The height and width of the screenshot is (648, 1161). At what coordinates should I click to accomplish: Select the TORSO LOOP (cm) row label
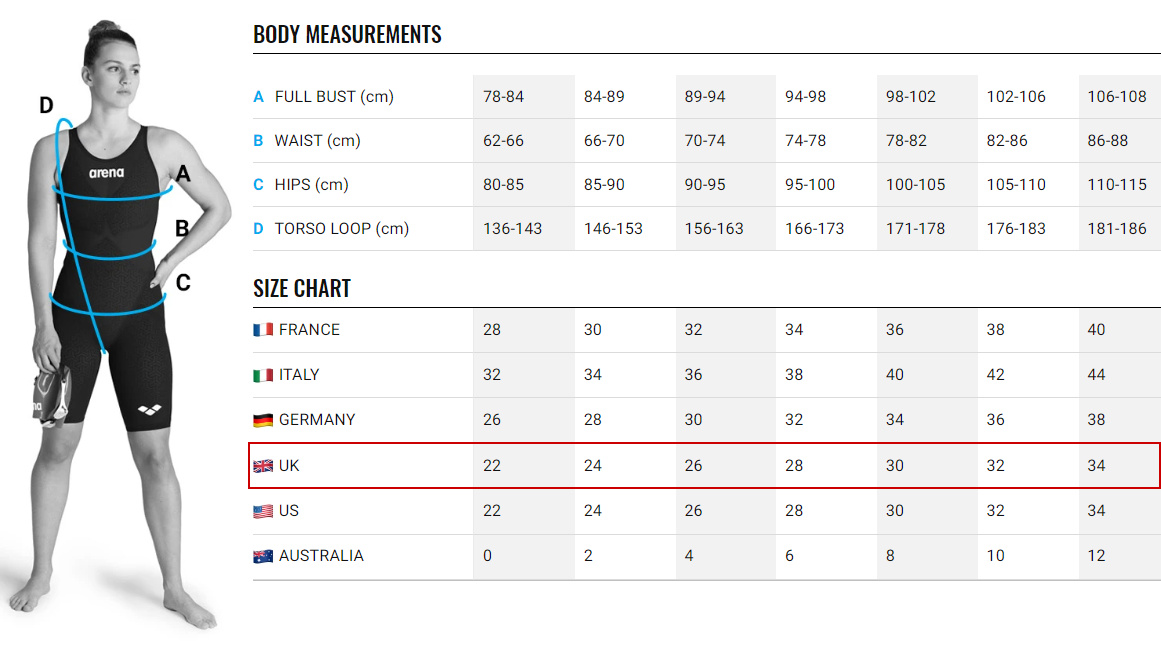[x=342, y=229]
